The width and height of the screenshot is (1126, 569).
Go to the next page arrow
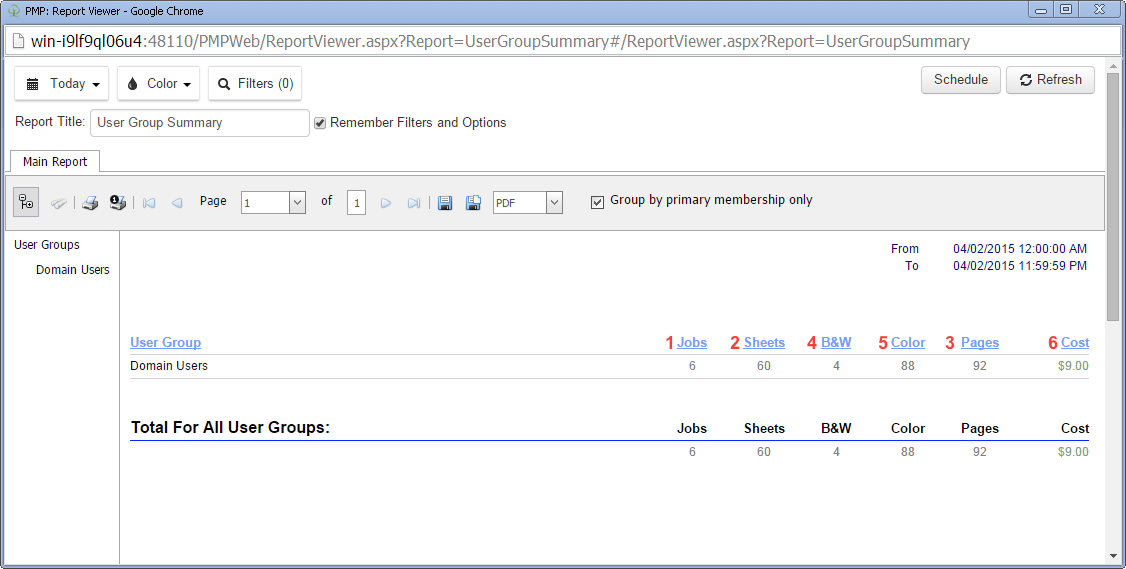[386, 203]
